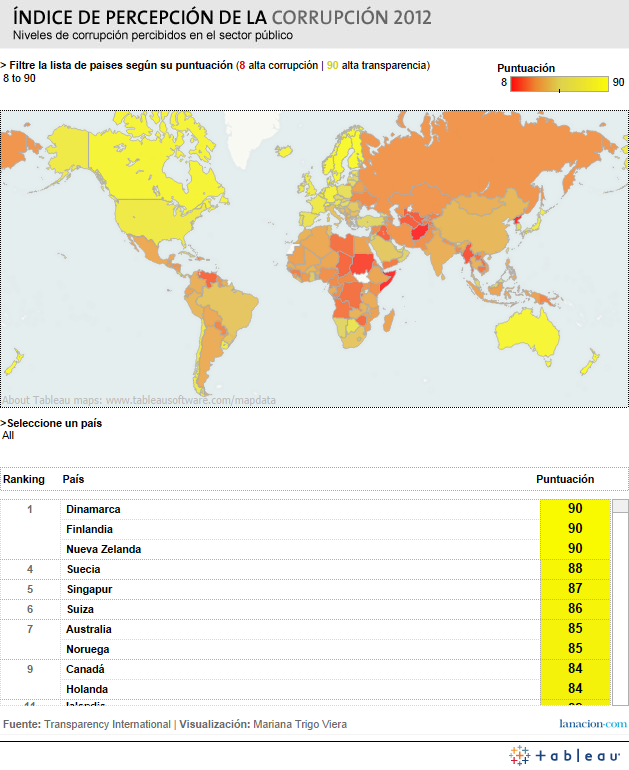Select the País column header
Viewport: 629px width, 770px height.
(x=73, y=479)
